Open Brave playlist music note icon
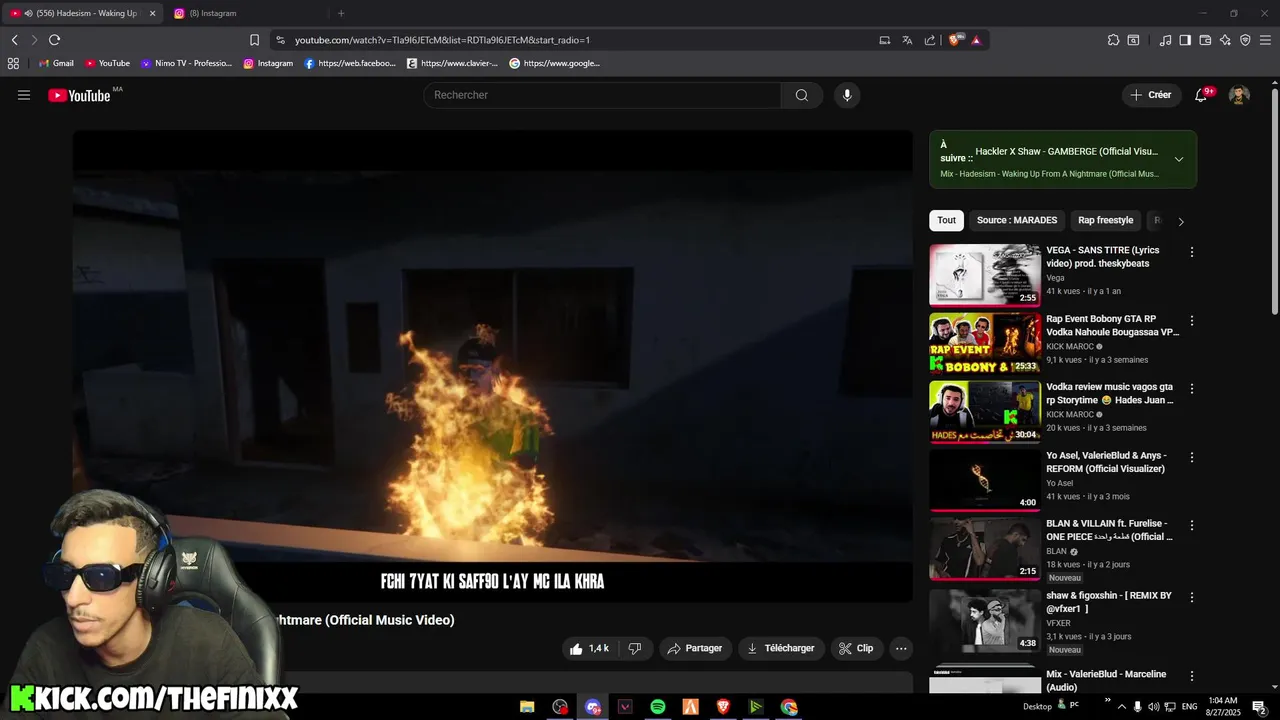 [1165, 40]
